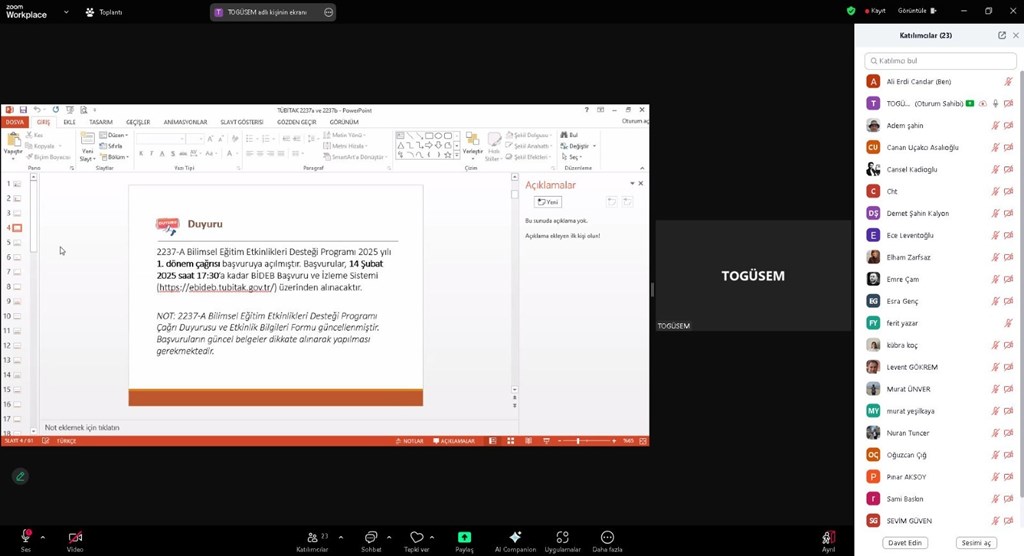Expand audio options arrow beside Ses

click(42, 536)
